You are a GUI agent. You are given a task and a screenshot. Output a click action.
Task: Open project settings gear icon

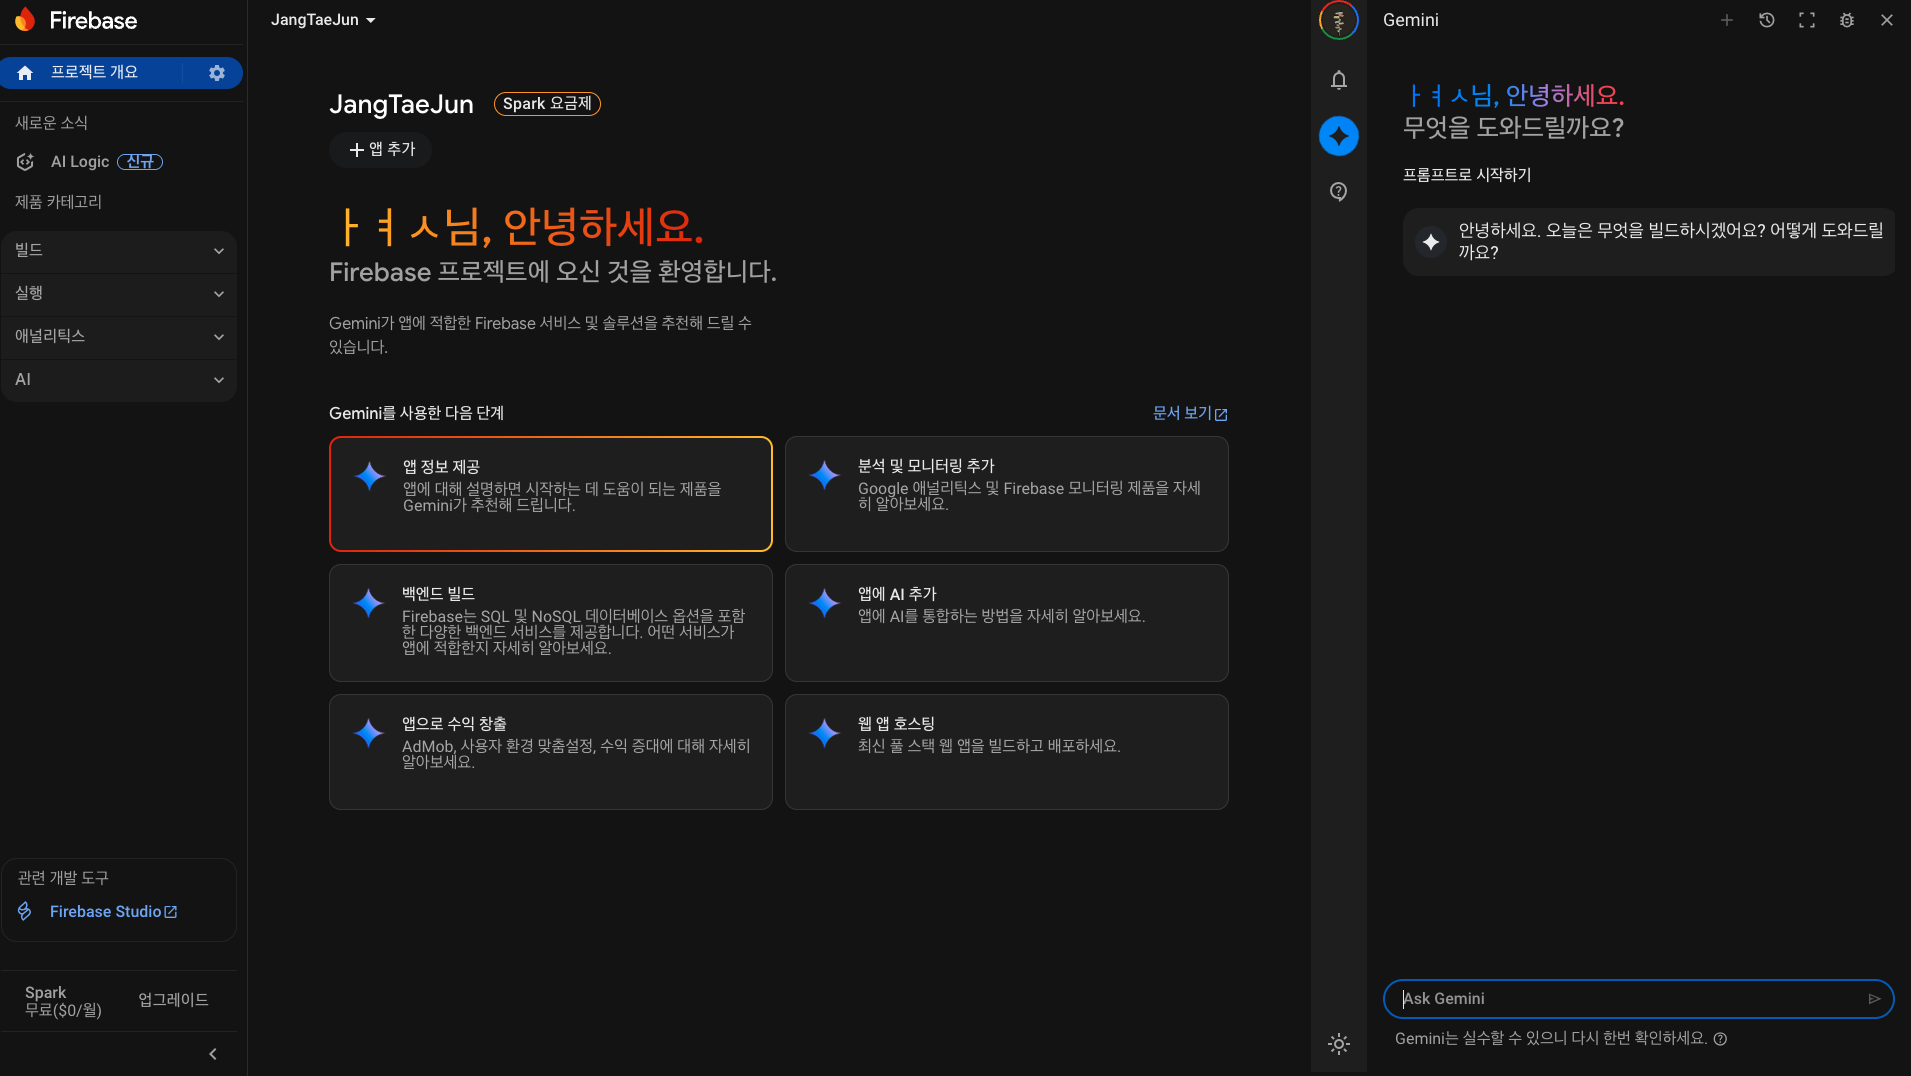coord(217,73)
